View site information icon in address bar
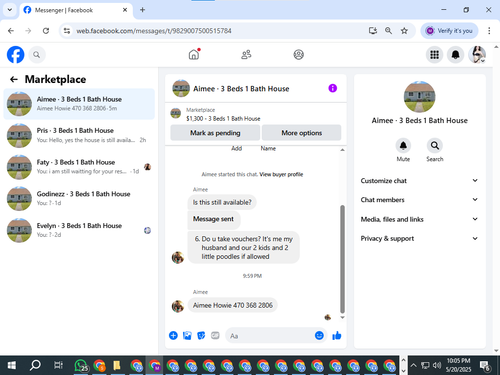Image resolution: width=500 pixels, height=375 pixels. coord(67,31)
